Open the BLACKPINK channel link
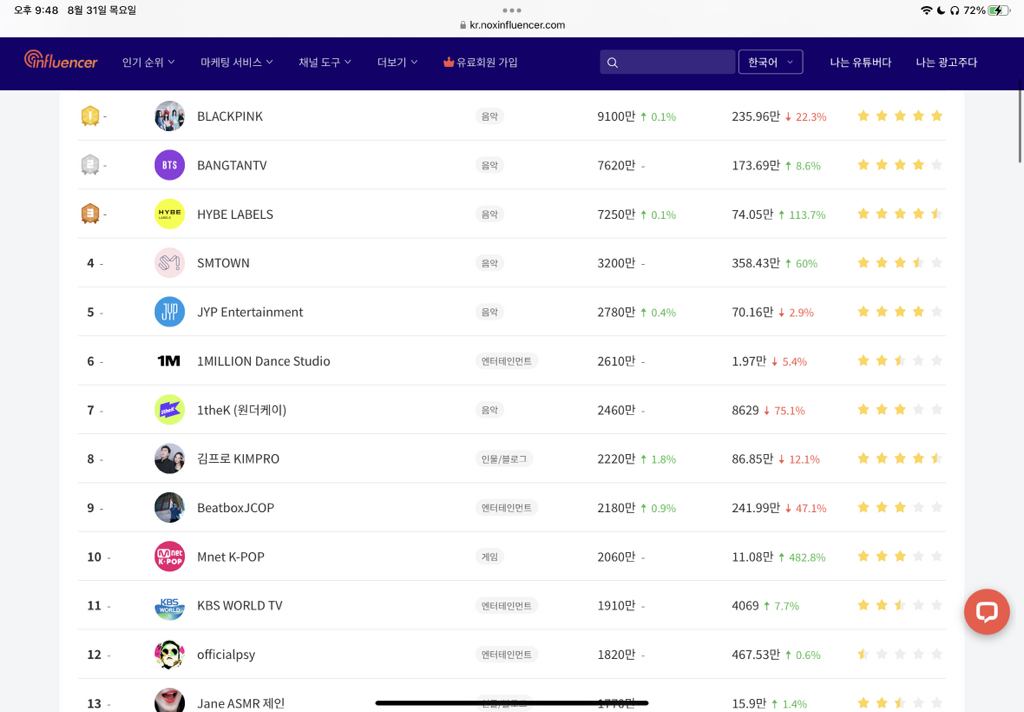Viewport: 1024px width, 712px height. point(230,116)
